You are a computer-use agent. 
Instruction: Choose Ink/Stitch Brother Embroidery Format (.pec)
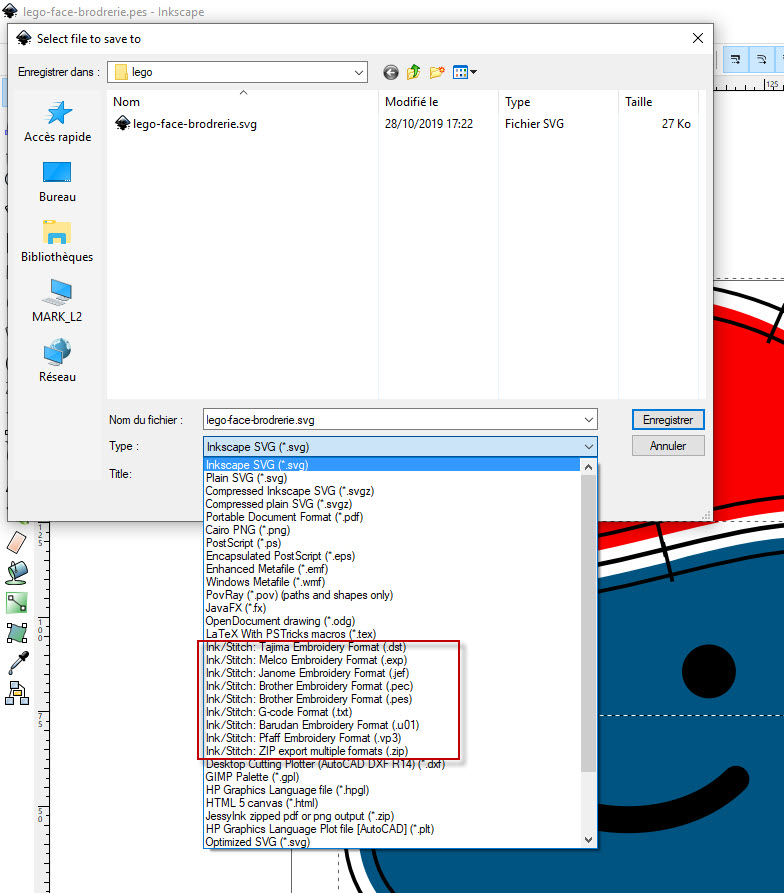tap(392, 686)
